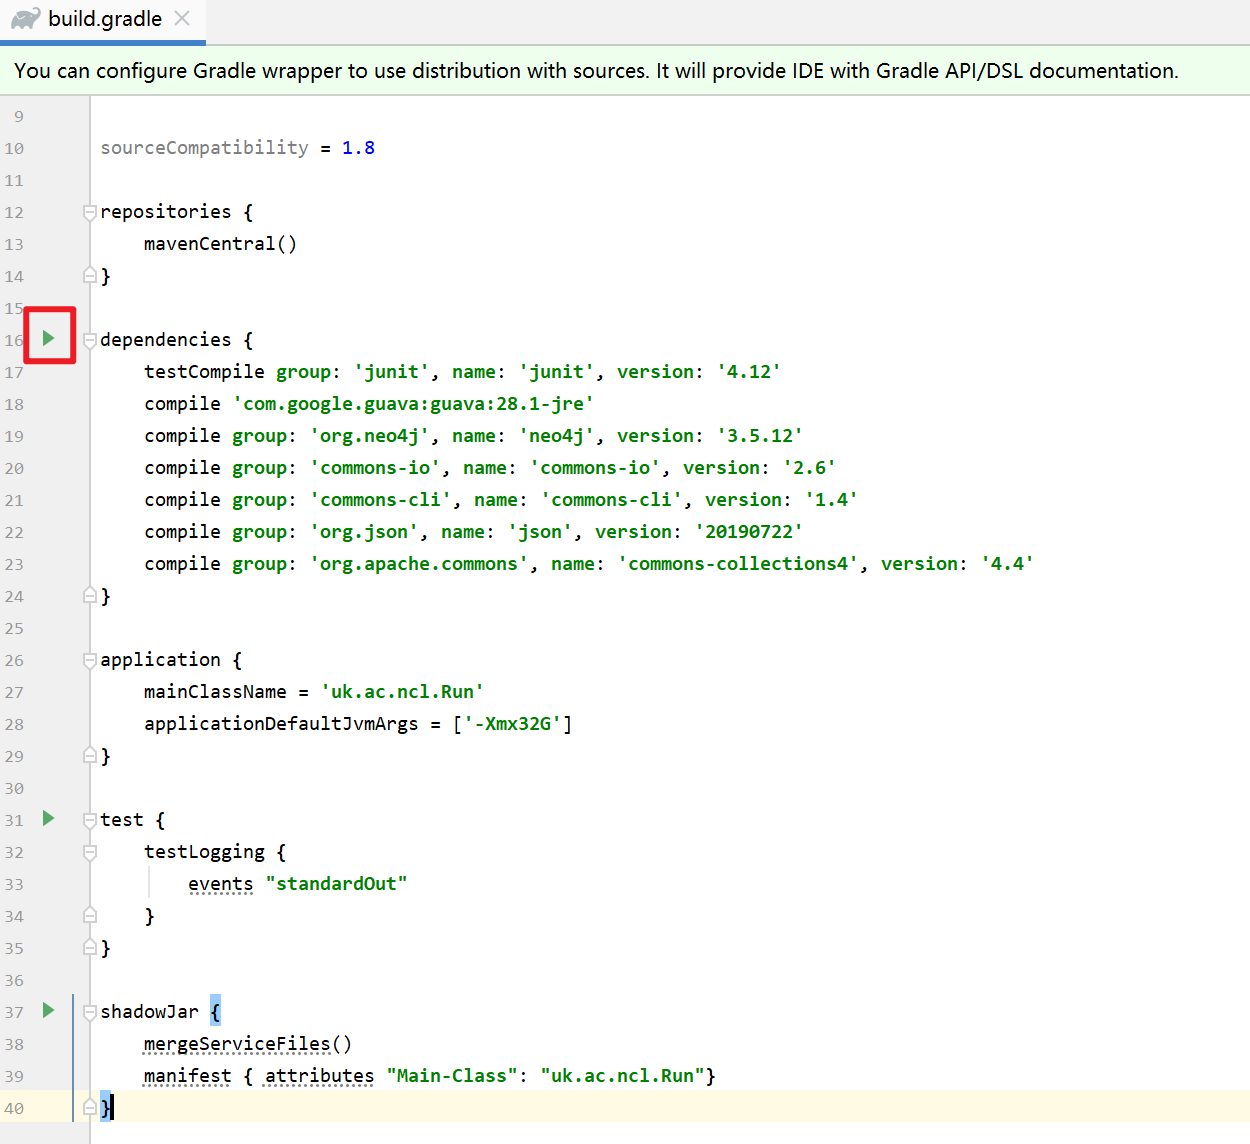Click line number 23 in the gutter
The height and width of the screenshot is (1144, 1250).
coord(14,565)
